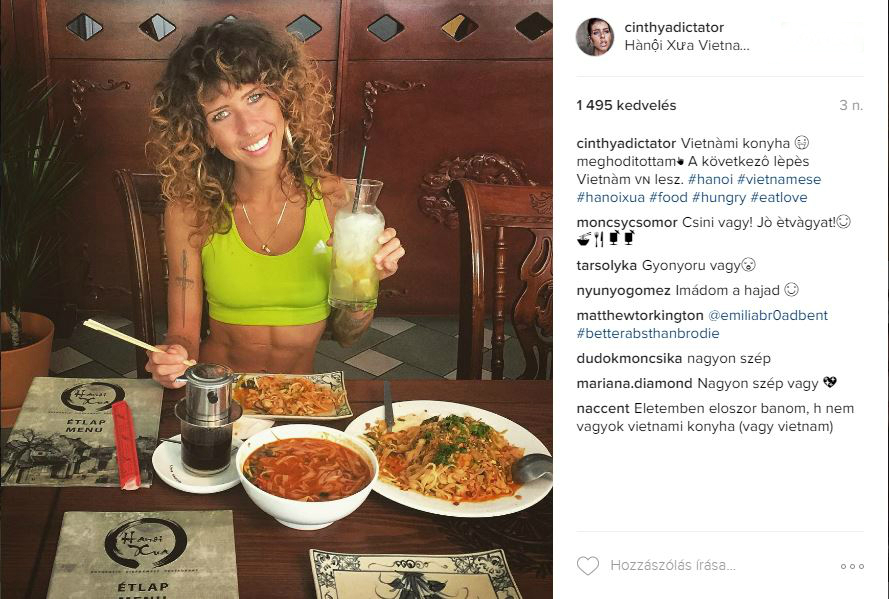View the 1 495 kedvelés likes list
The width and height of the screenshot is (889, 599).
point(626,105)
